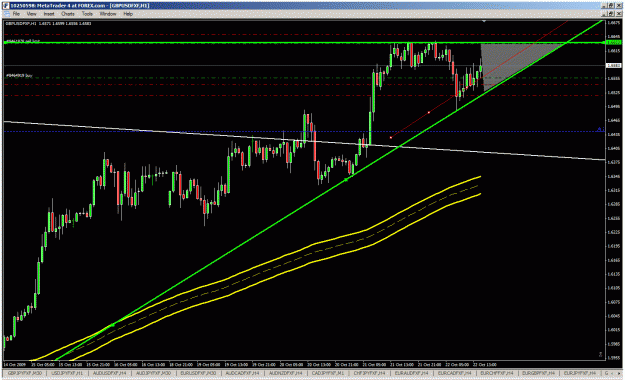Image resolution: width=625 pixels, height=380 pixels.
Task: Switch to the AUDCADFXF,H4 chart tab
Action: (242, 373)
